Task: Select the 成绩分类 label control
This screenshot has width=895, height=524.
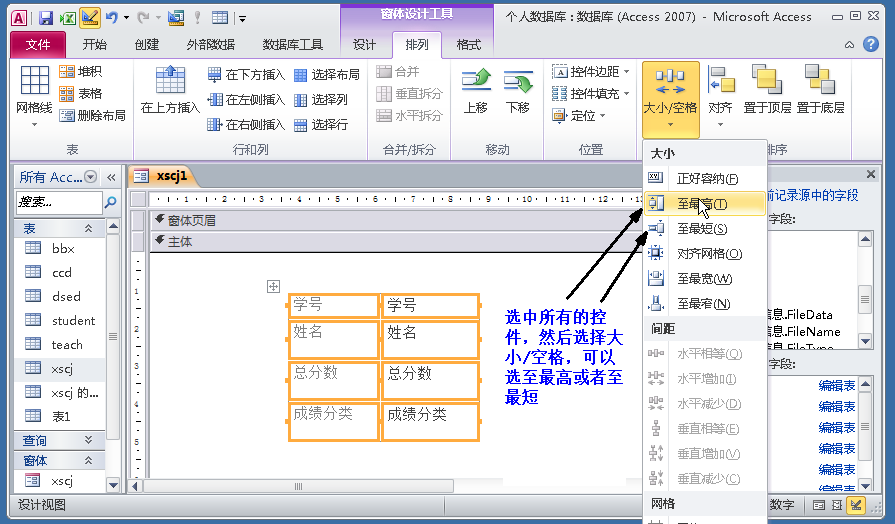Action: 334,422
